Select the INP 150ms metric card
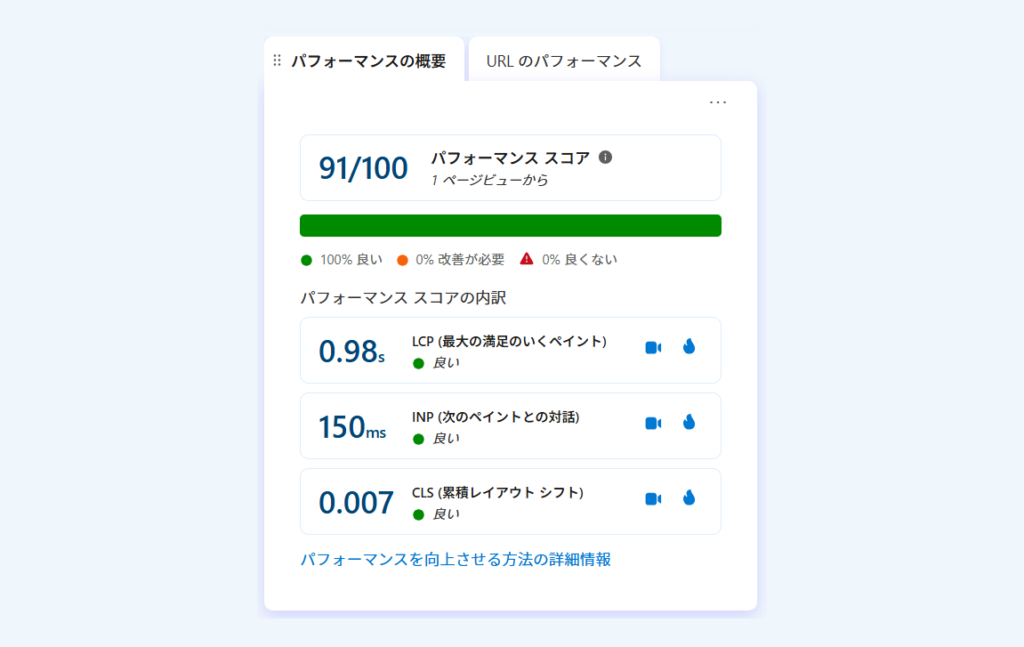 (510, 426)
